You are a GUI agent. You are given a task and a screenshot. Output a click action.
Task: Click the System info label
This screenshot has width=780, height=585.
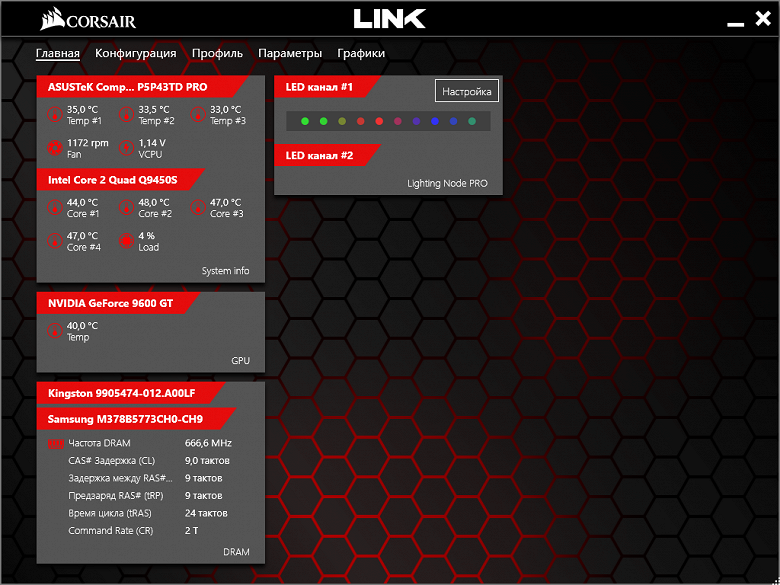click(x=225, y=271)
